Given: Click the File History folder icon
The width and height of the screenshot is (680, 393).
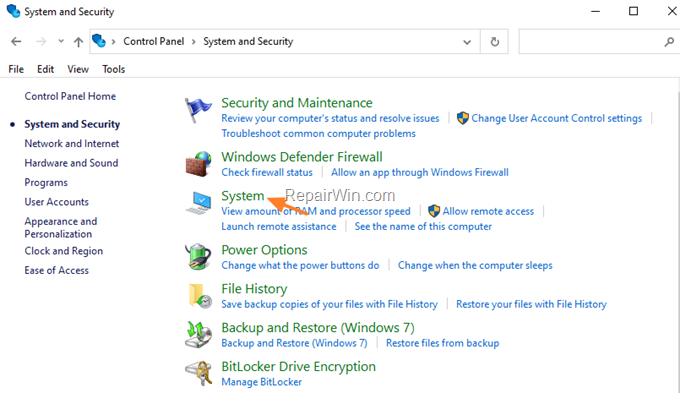Looking at the screenshot, I should 200,296.
